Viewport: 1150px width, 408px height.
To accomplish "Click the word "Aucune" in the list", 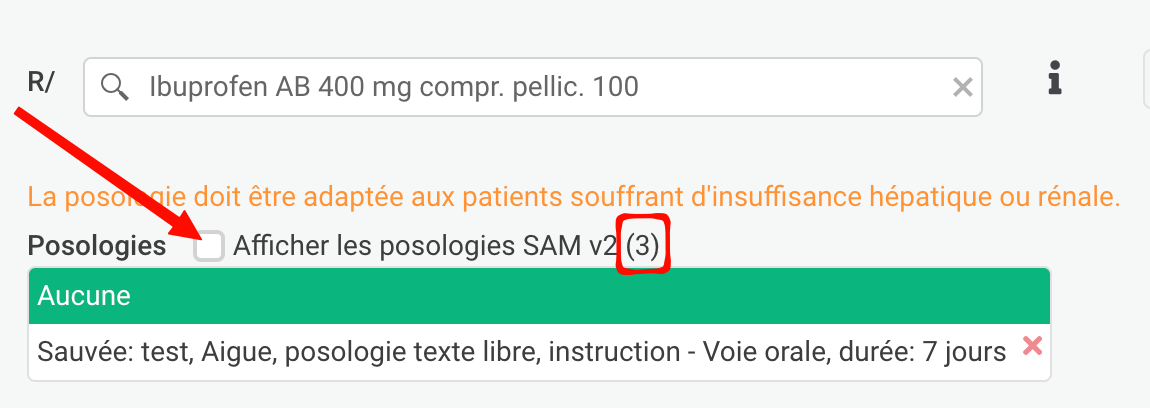I will pyautogui.click(x=84, y=296).
